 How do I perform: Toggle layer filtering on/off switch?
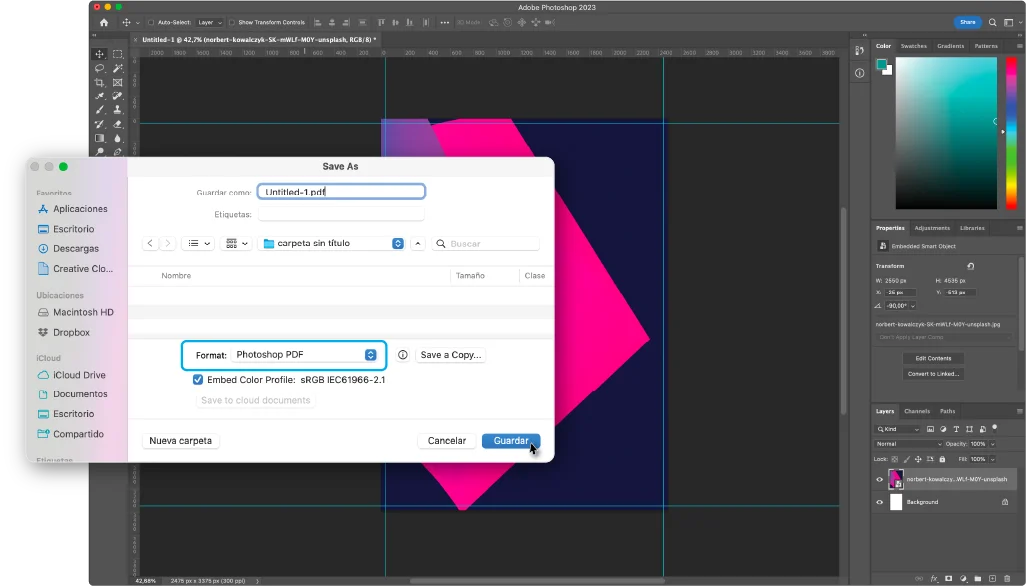click(x=995, y=428)
